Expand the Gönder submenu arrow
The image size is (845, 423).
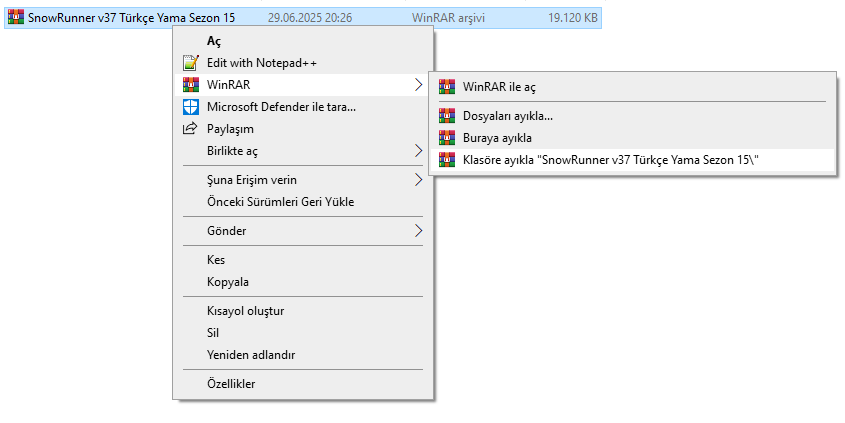click(418, 231)
